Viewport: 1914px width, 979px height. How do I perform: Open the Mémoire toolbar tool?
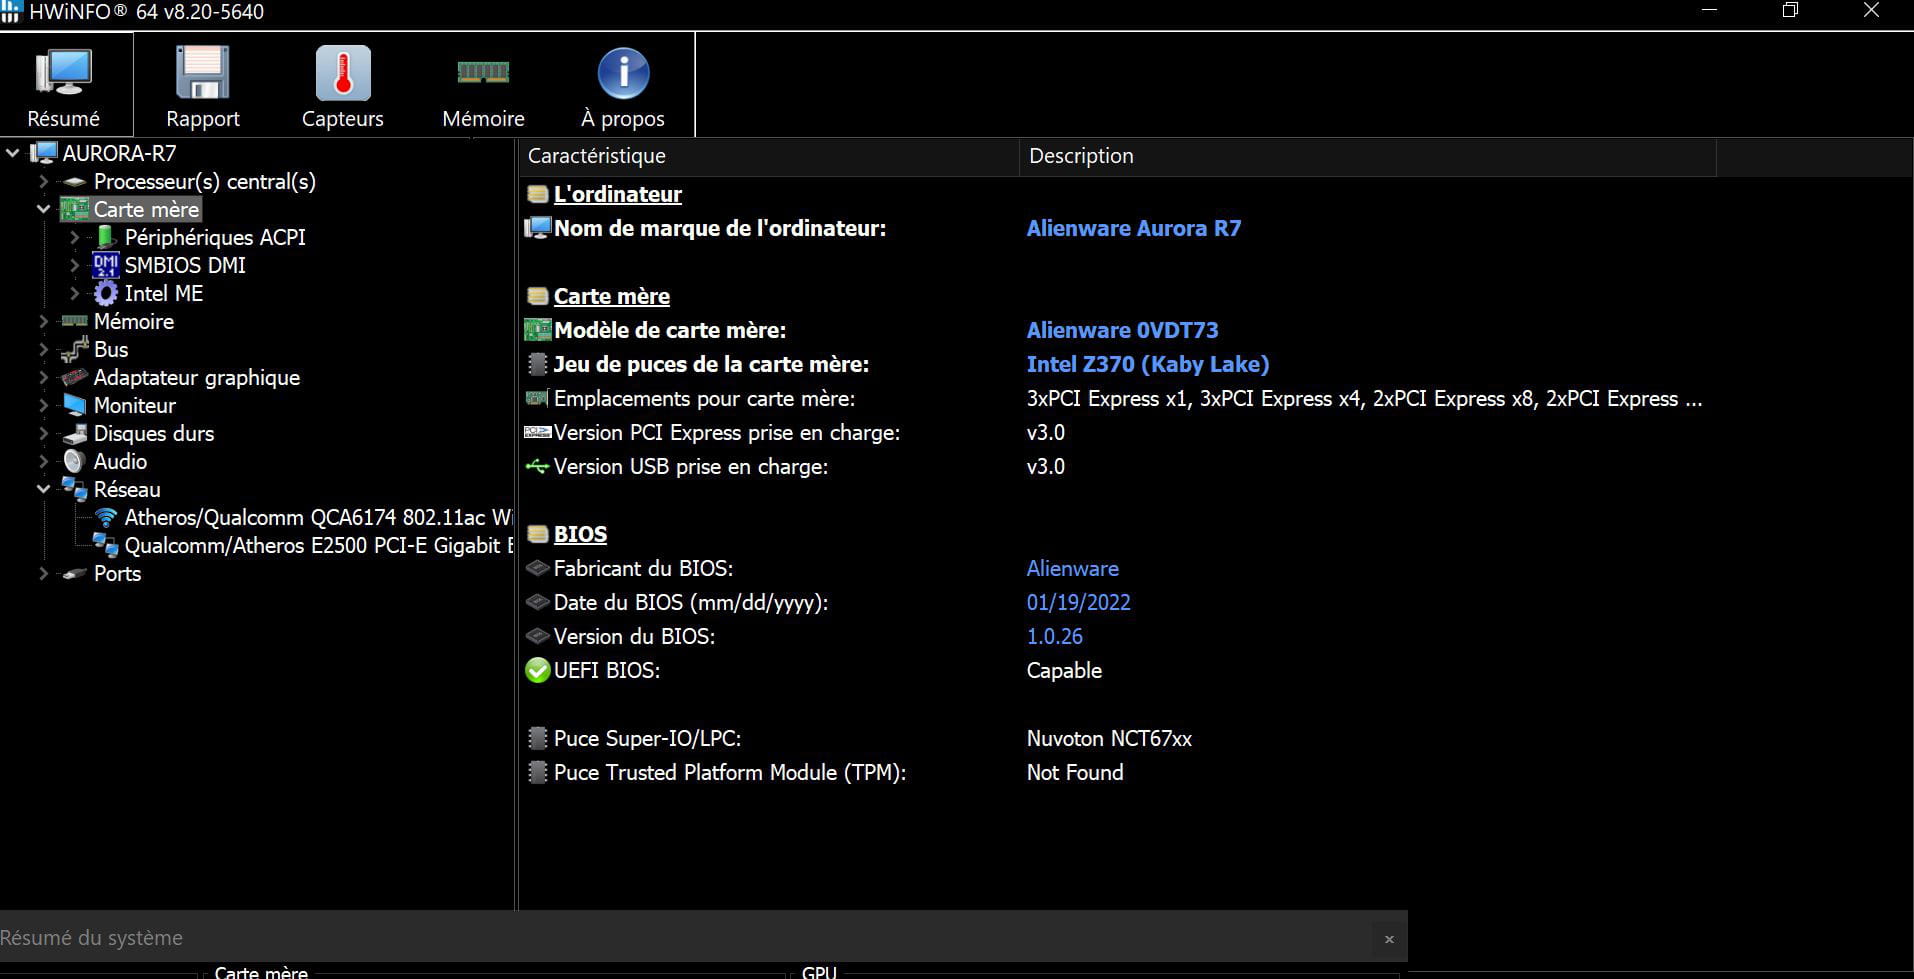(x=483, y=87)
